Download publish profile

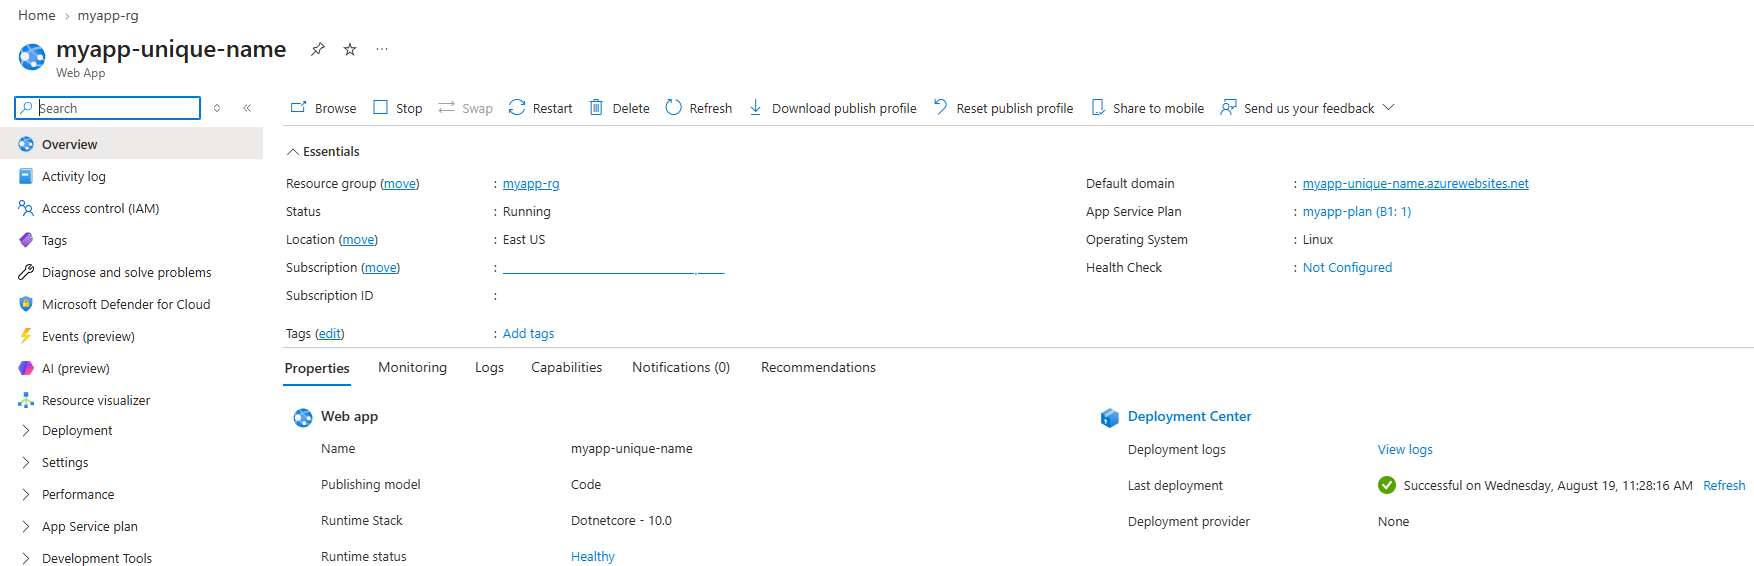[832, 108]
